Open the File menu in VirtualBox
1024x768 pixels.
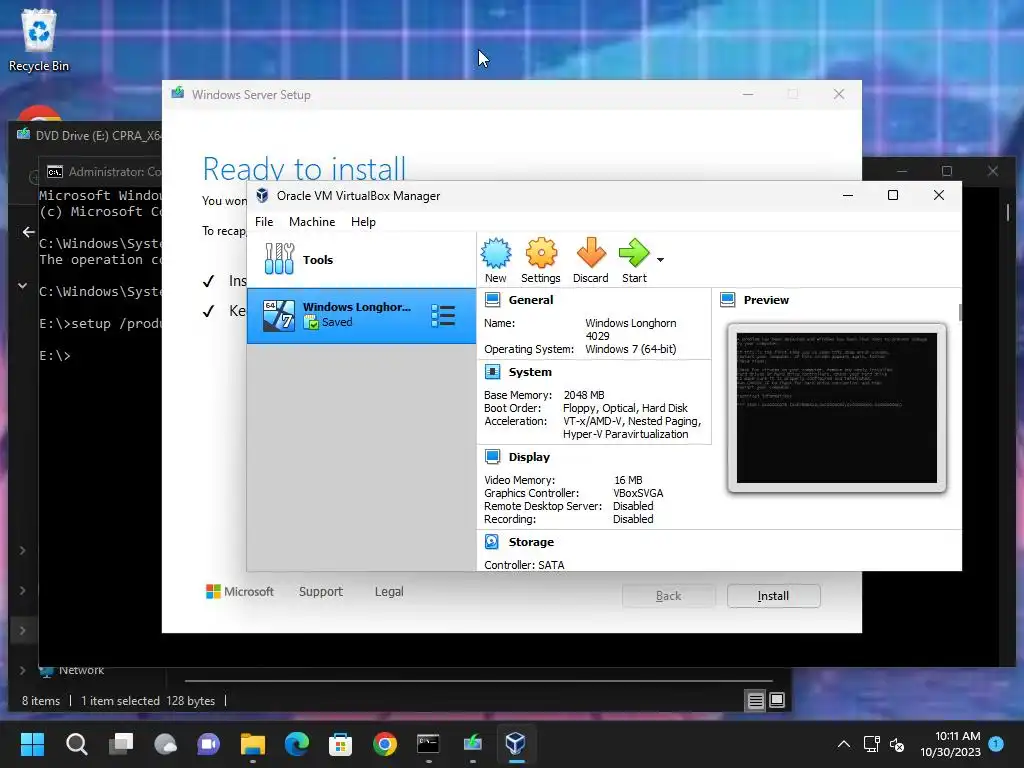(264, 222)
